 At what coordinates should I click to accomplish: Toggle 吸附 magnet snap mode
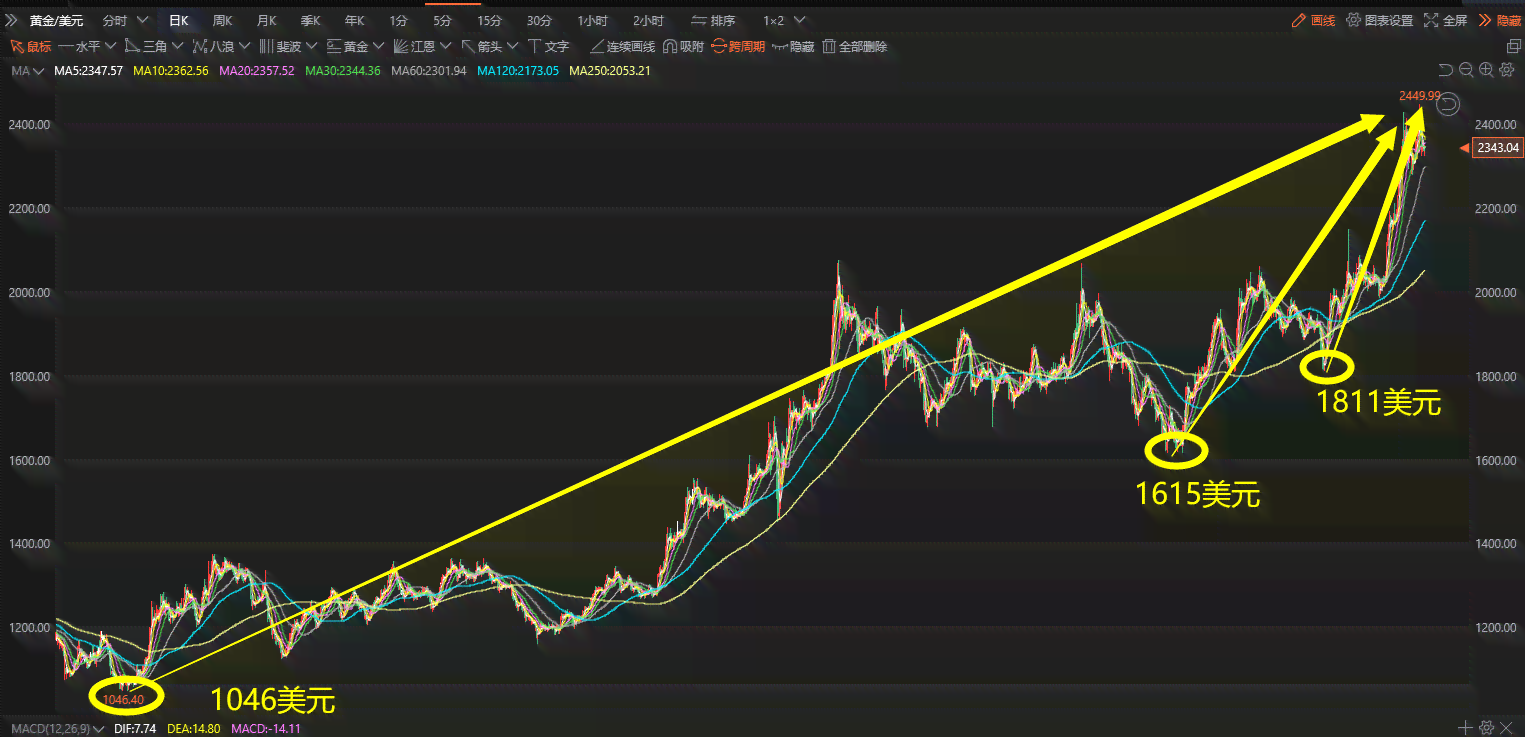pyautogui.click(x=684, y=46)
